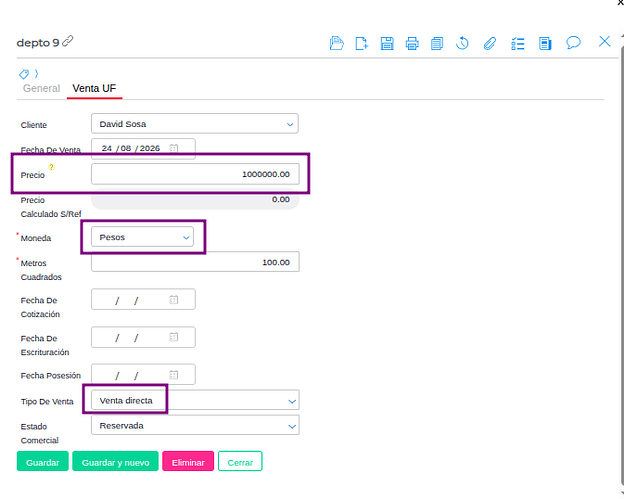Click the depto 9 title text
Viewport: 624px width, 499px height.
click(x=38, y=43)
